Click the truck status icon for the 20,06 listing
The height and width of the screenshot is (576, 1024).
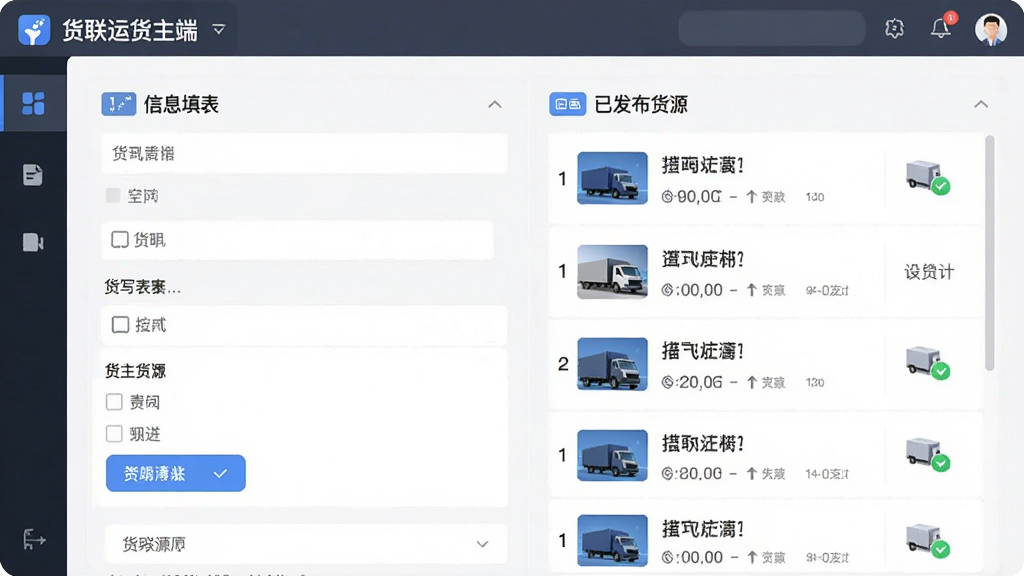coord(928,362)
